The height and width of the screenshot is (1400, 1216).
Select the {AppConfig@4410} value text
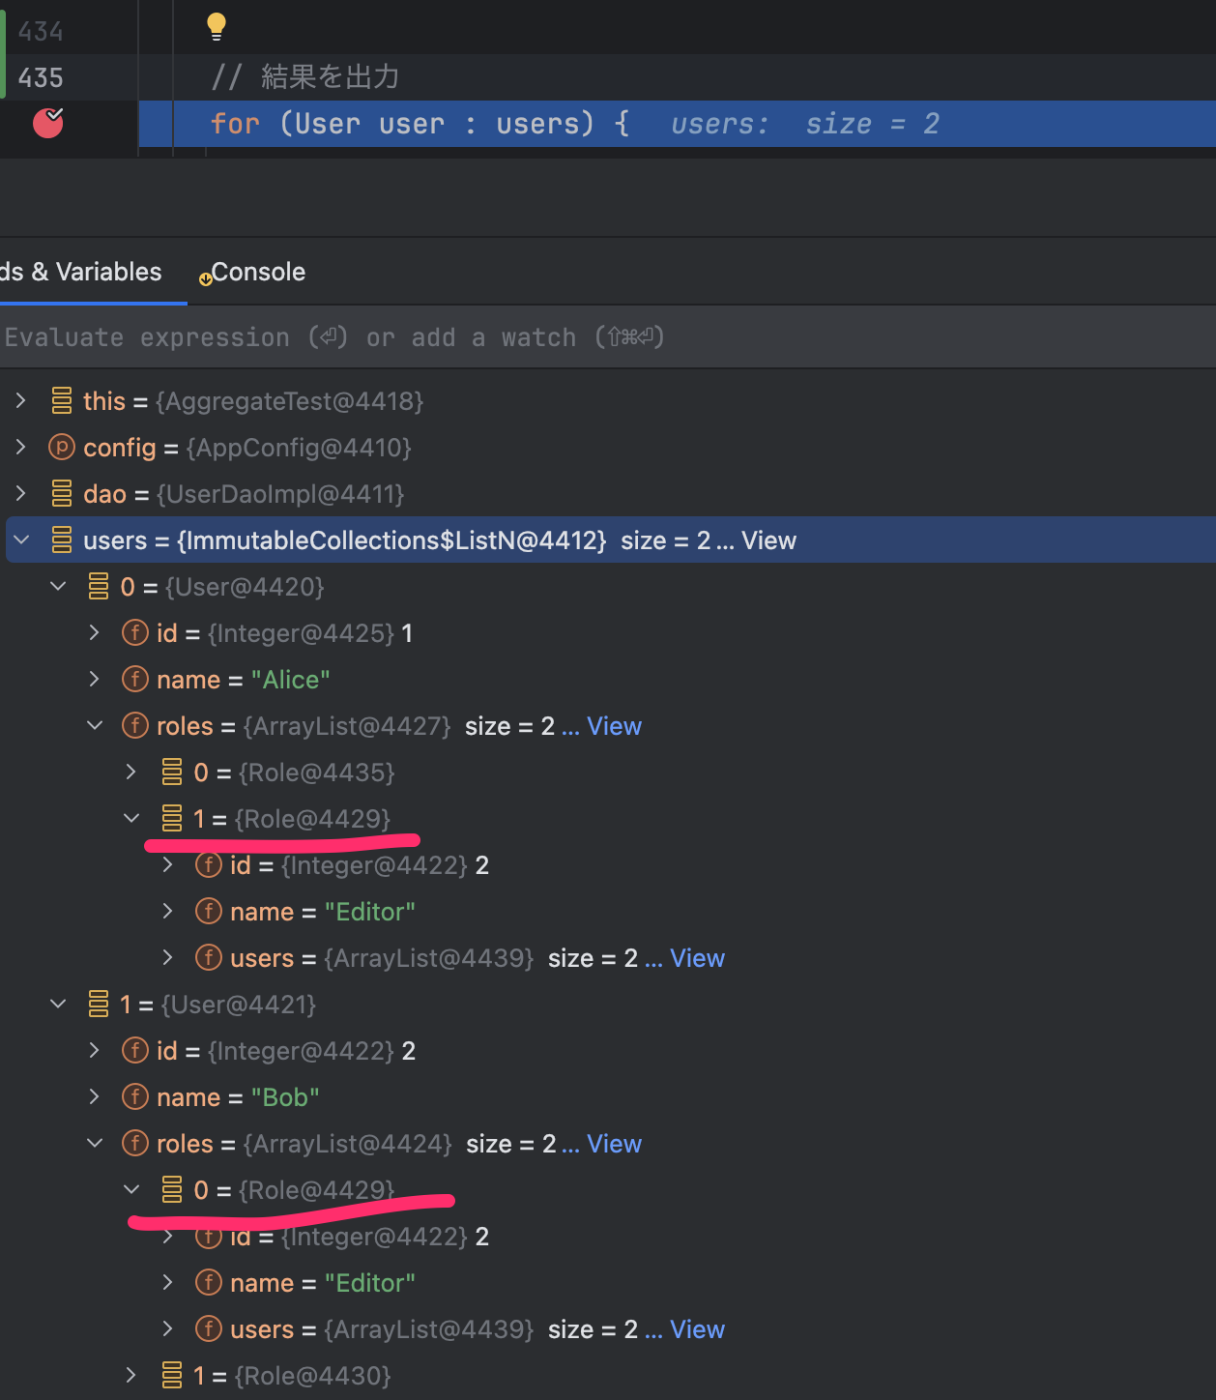[x=299, y=447]
